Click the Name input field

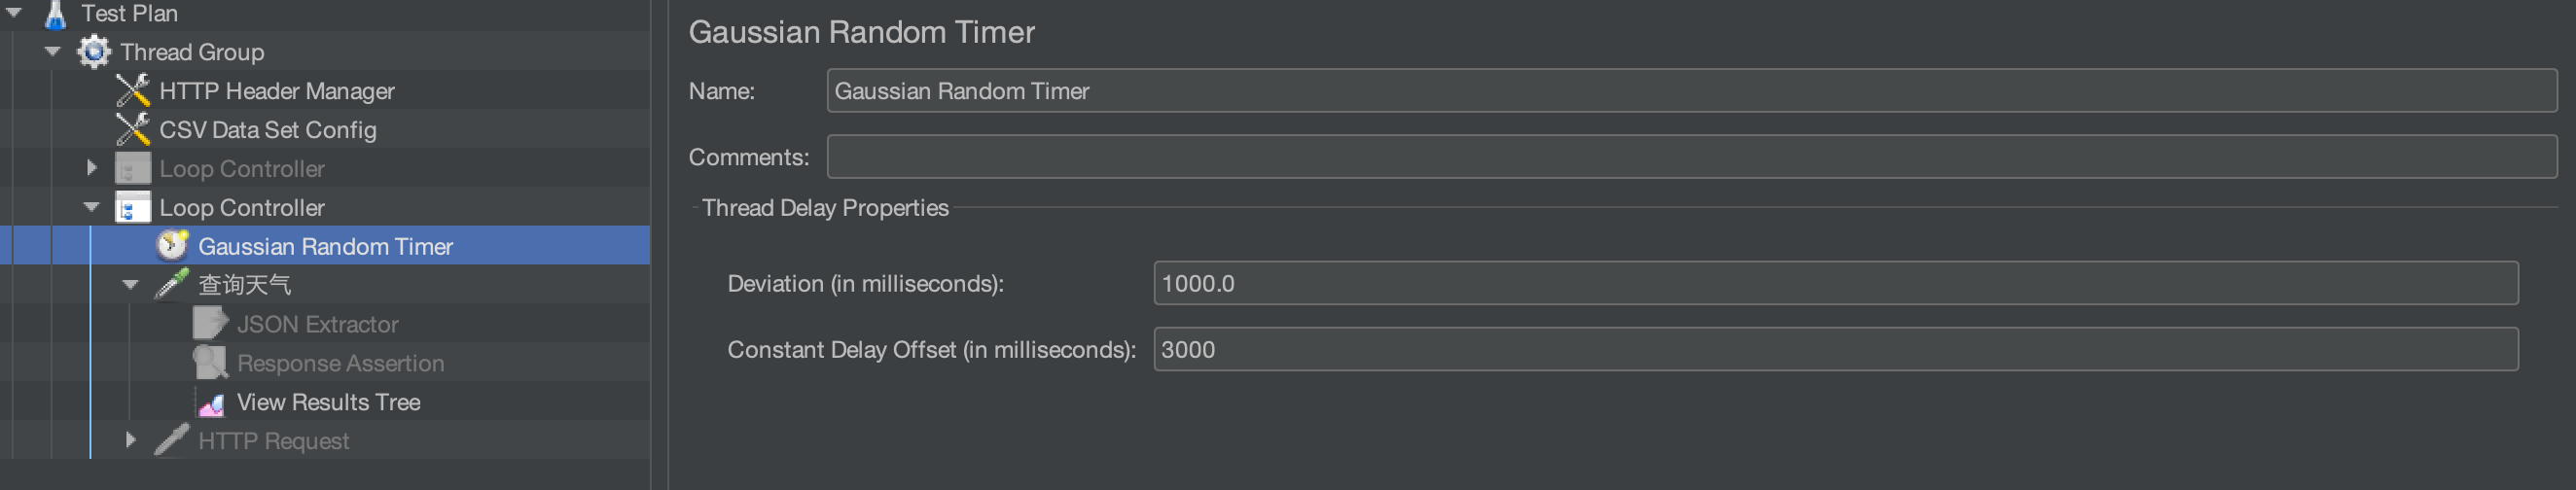1691,91
